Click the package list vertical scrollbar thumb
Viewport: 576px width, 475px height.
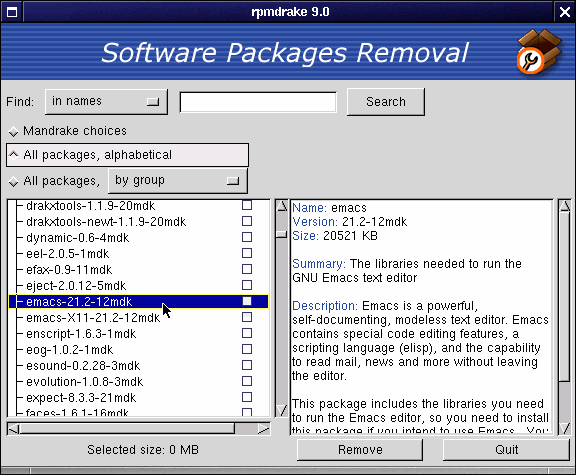click(x=282, y=234)
